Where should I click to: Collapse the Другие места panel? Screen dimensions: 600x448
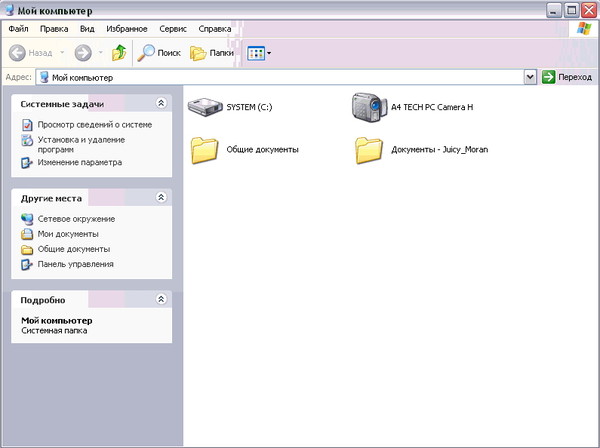pyautogui.click(x=161, y=198)
